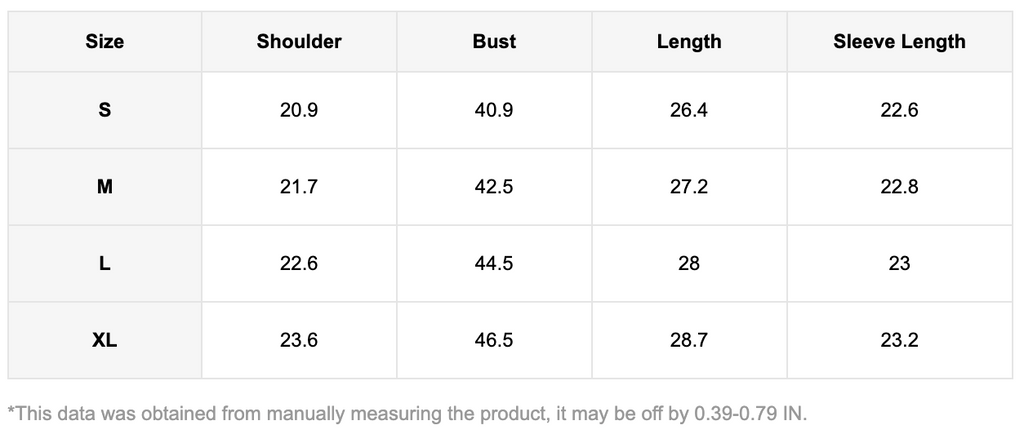Select the Length column header
Viewport: 1024px width, 434px height.
click(689, 41)
